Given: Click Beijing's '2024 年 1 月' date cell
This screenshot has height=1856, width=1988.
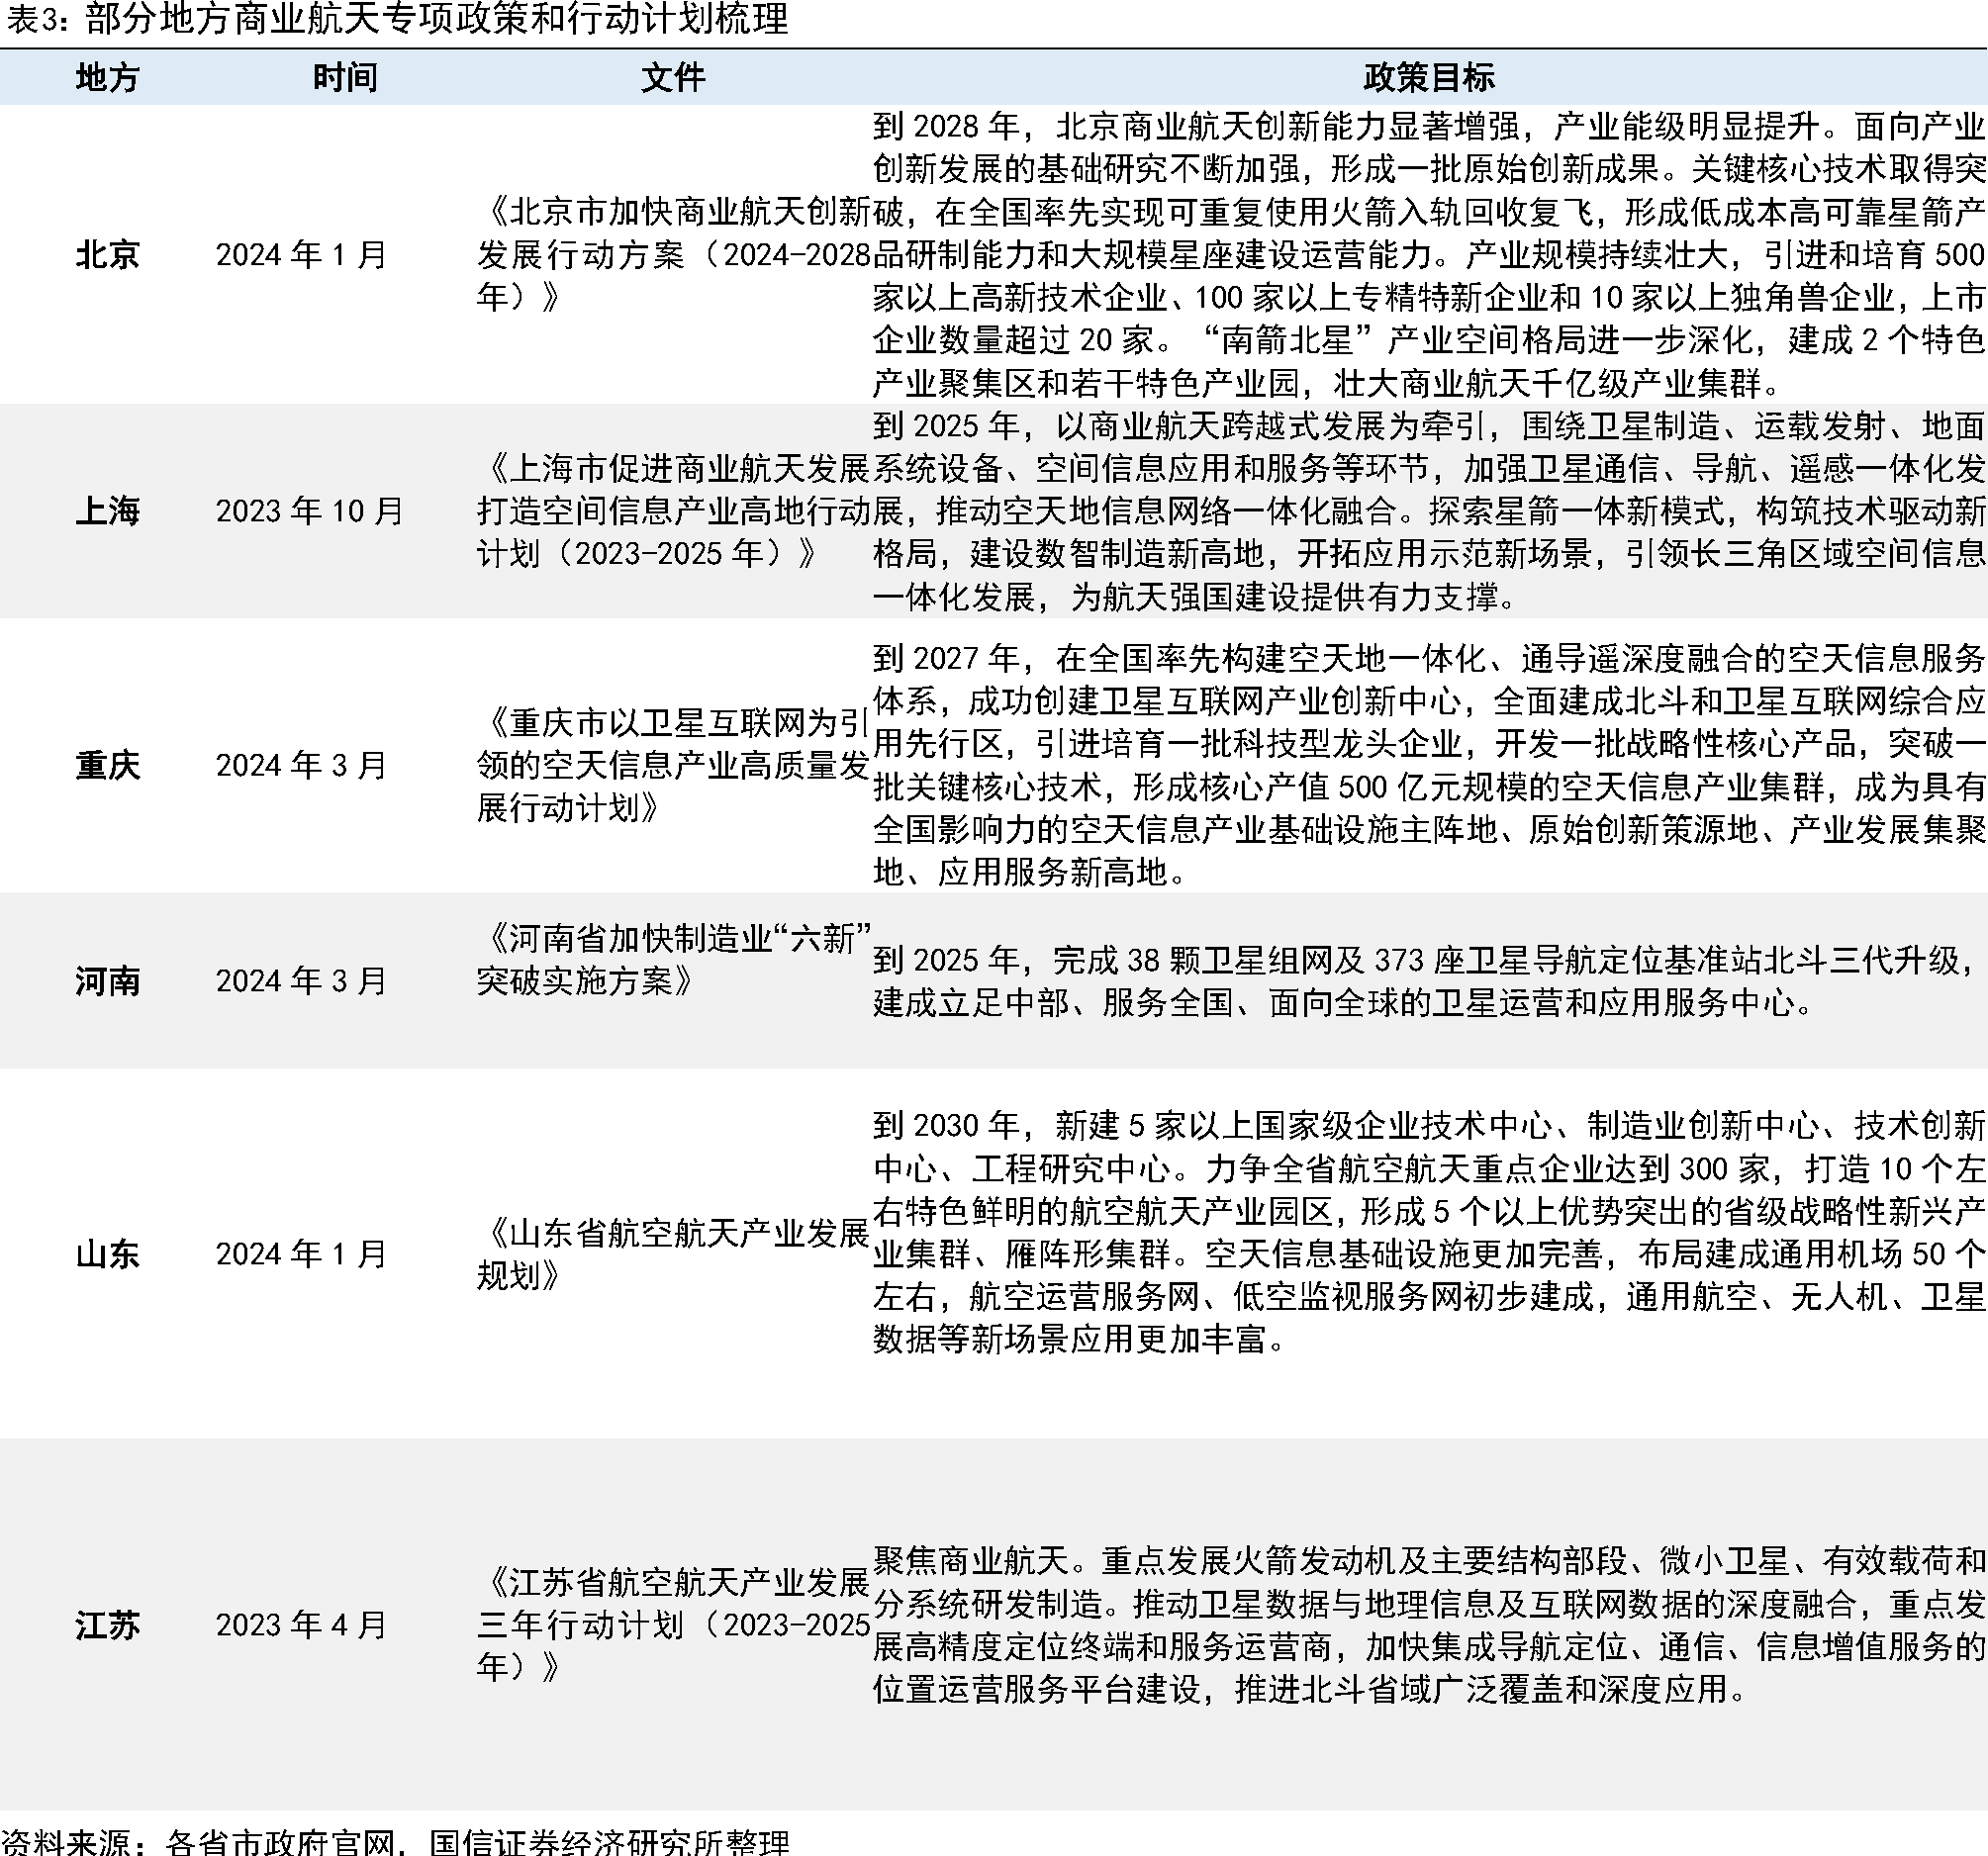Looking at the screenshot, I should (301, 255).
